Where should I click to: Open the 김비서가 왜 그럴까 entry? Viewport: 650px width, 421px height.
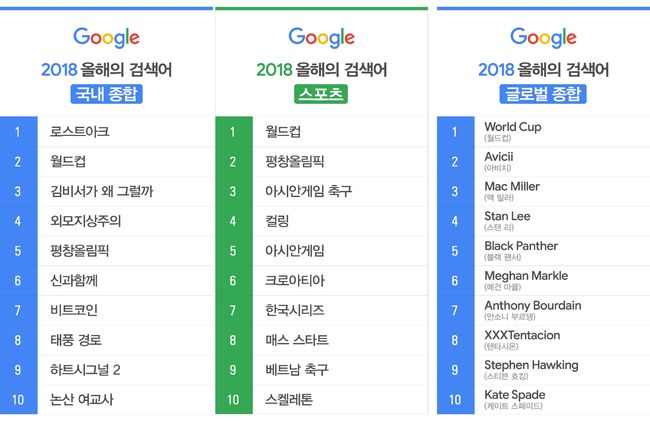[x=101, y=191]
